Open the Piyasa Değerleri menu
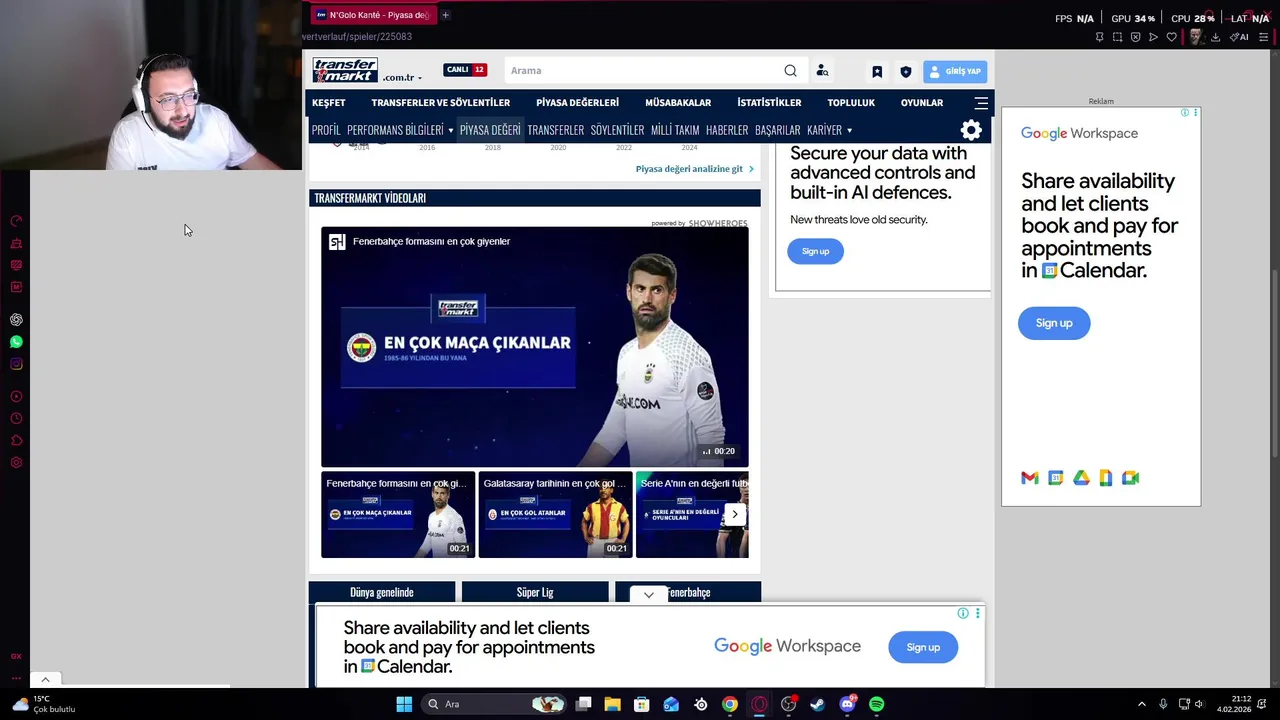 (x=577, y=103)
